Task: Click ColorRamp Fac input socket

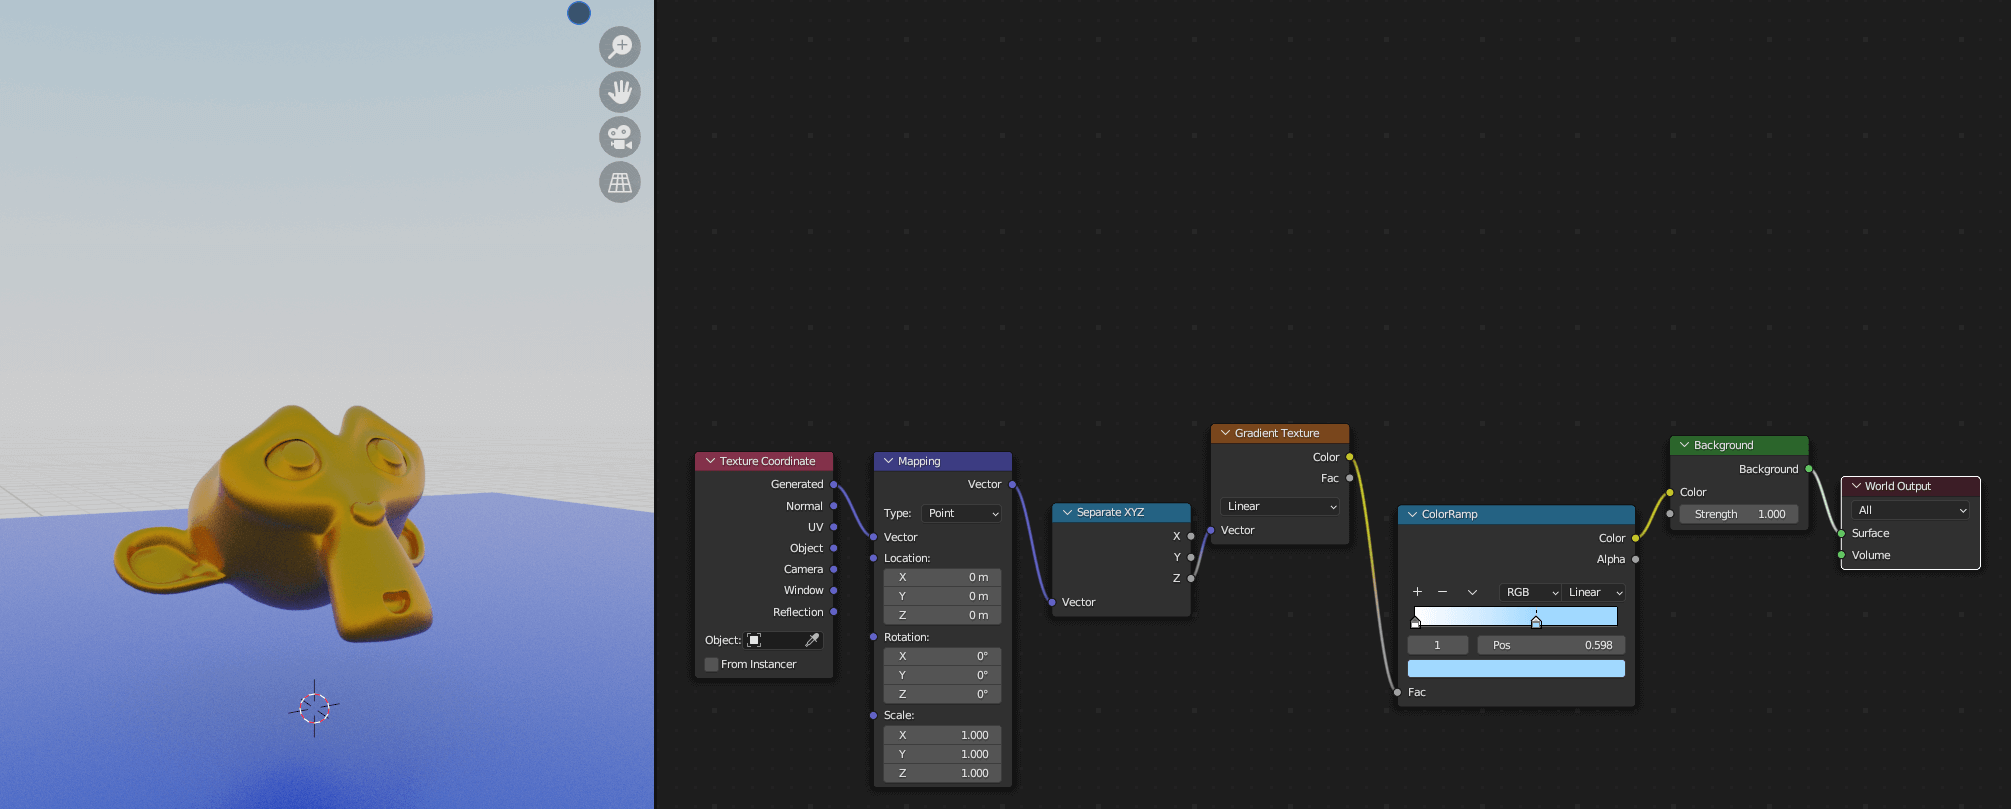Action: [x=1397, y=692]
